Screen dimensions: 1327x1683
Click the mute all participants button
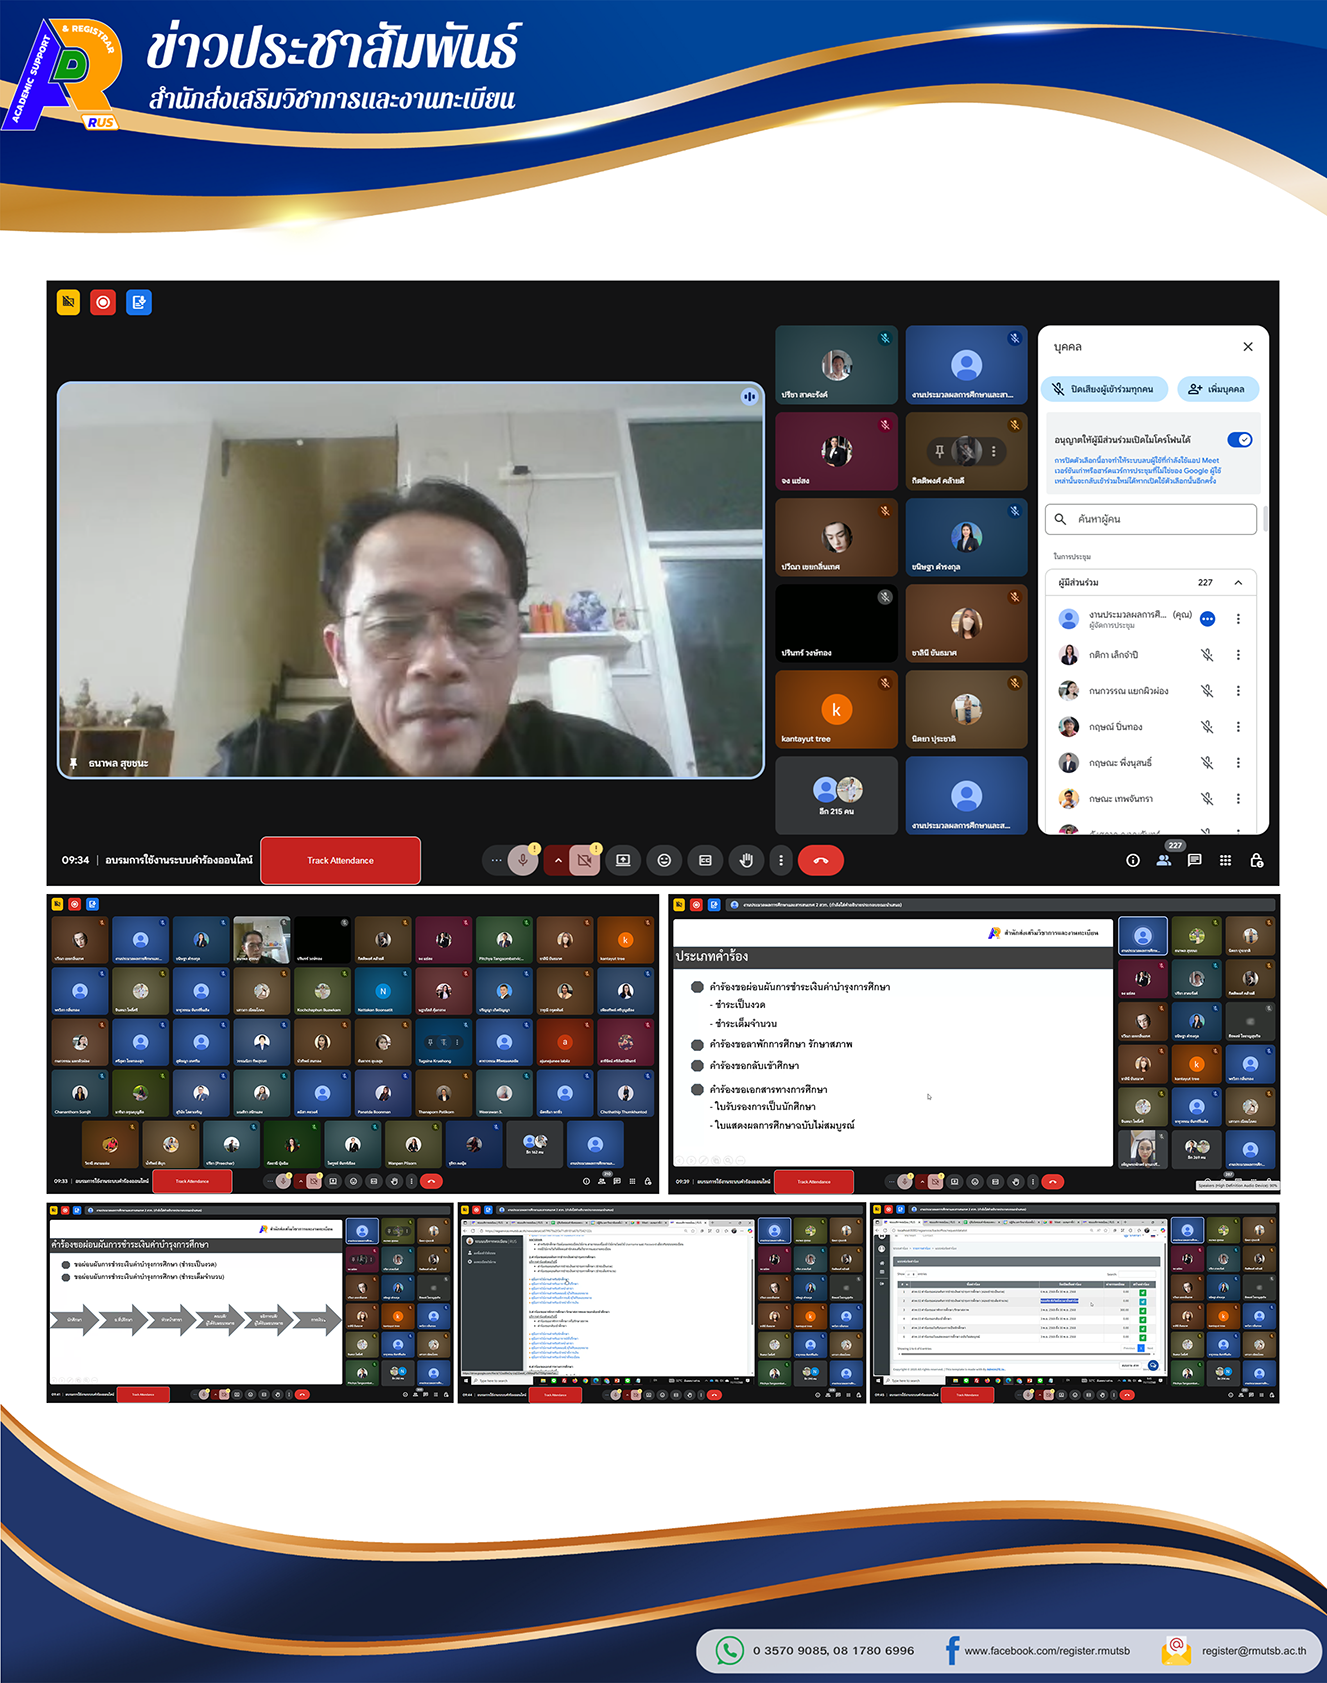coord(1103,389)
